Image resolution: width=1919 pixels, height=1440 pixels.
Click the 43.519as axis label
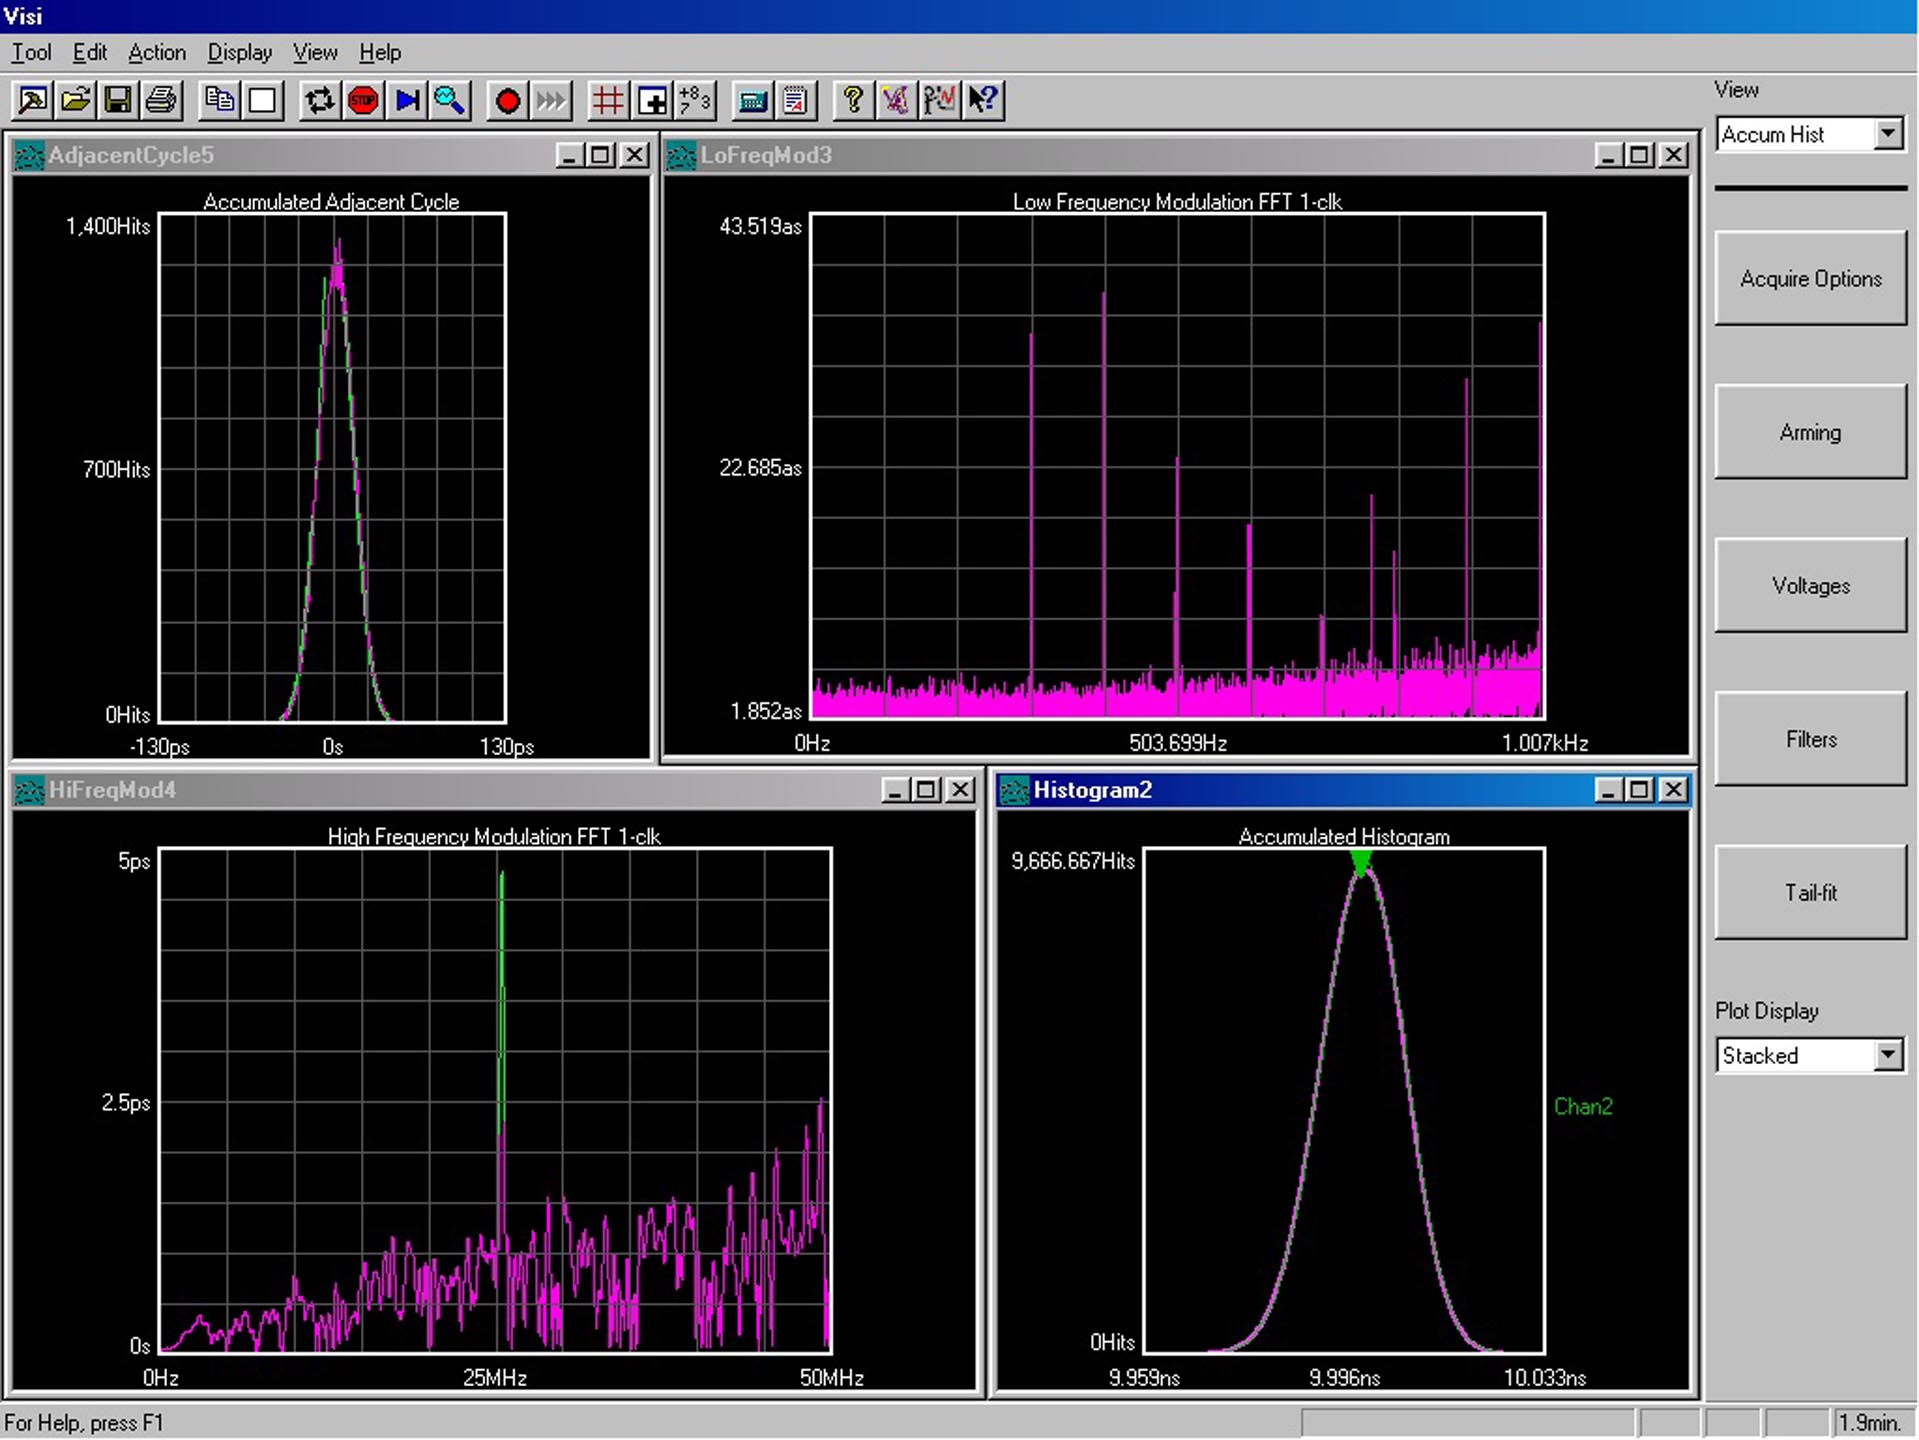pyautogui.click(x=761, y=227)
